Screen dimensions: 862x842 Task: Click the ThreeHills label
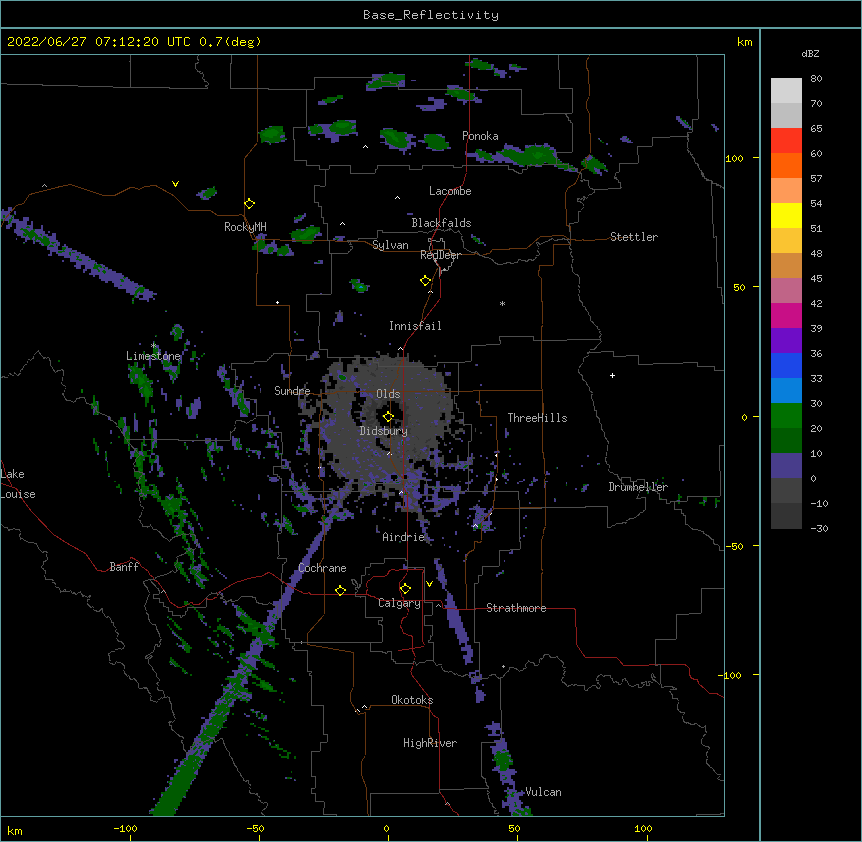(x=537, y=418)
